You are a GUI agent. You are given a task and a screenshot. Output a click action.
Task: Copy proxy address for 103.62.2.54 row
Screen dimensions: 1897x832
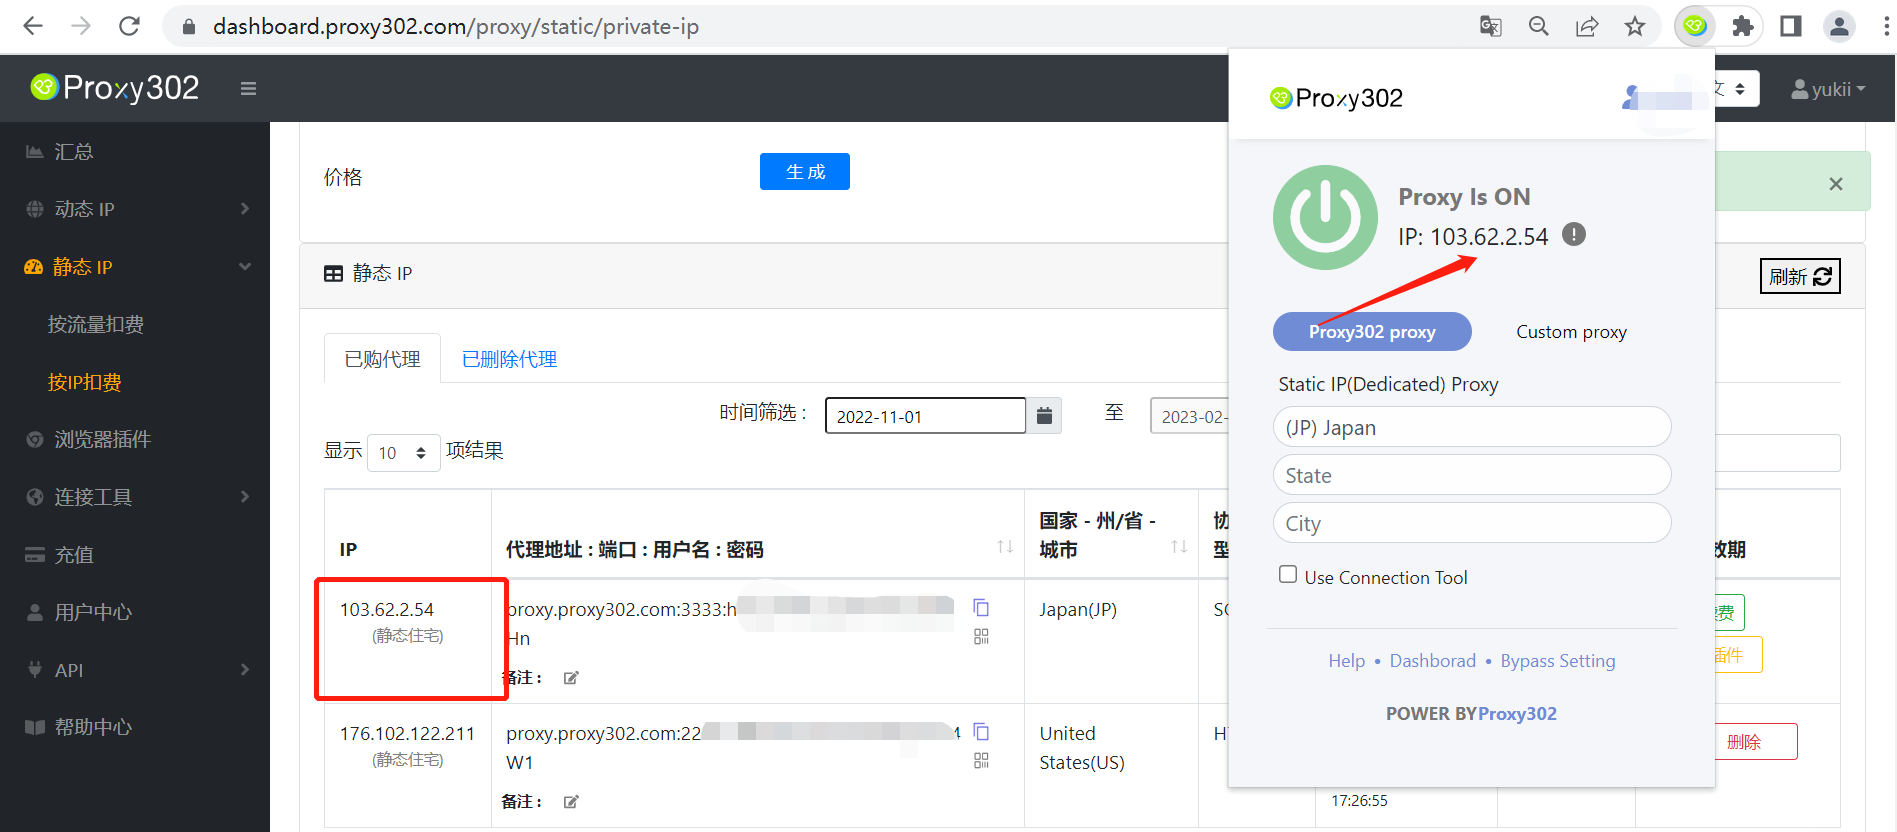[981, 608]
